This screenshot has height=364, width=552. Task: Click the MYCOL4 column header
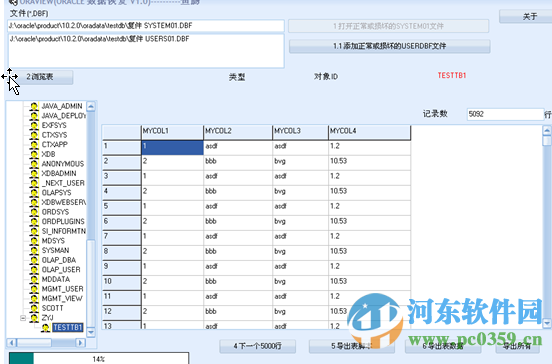click(369, 132)
